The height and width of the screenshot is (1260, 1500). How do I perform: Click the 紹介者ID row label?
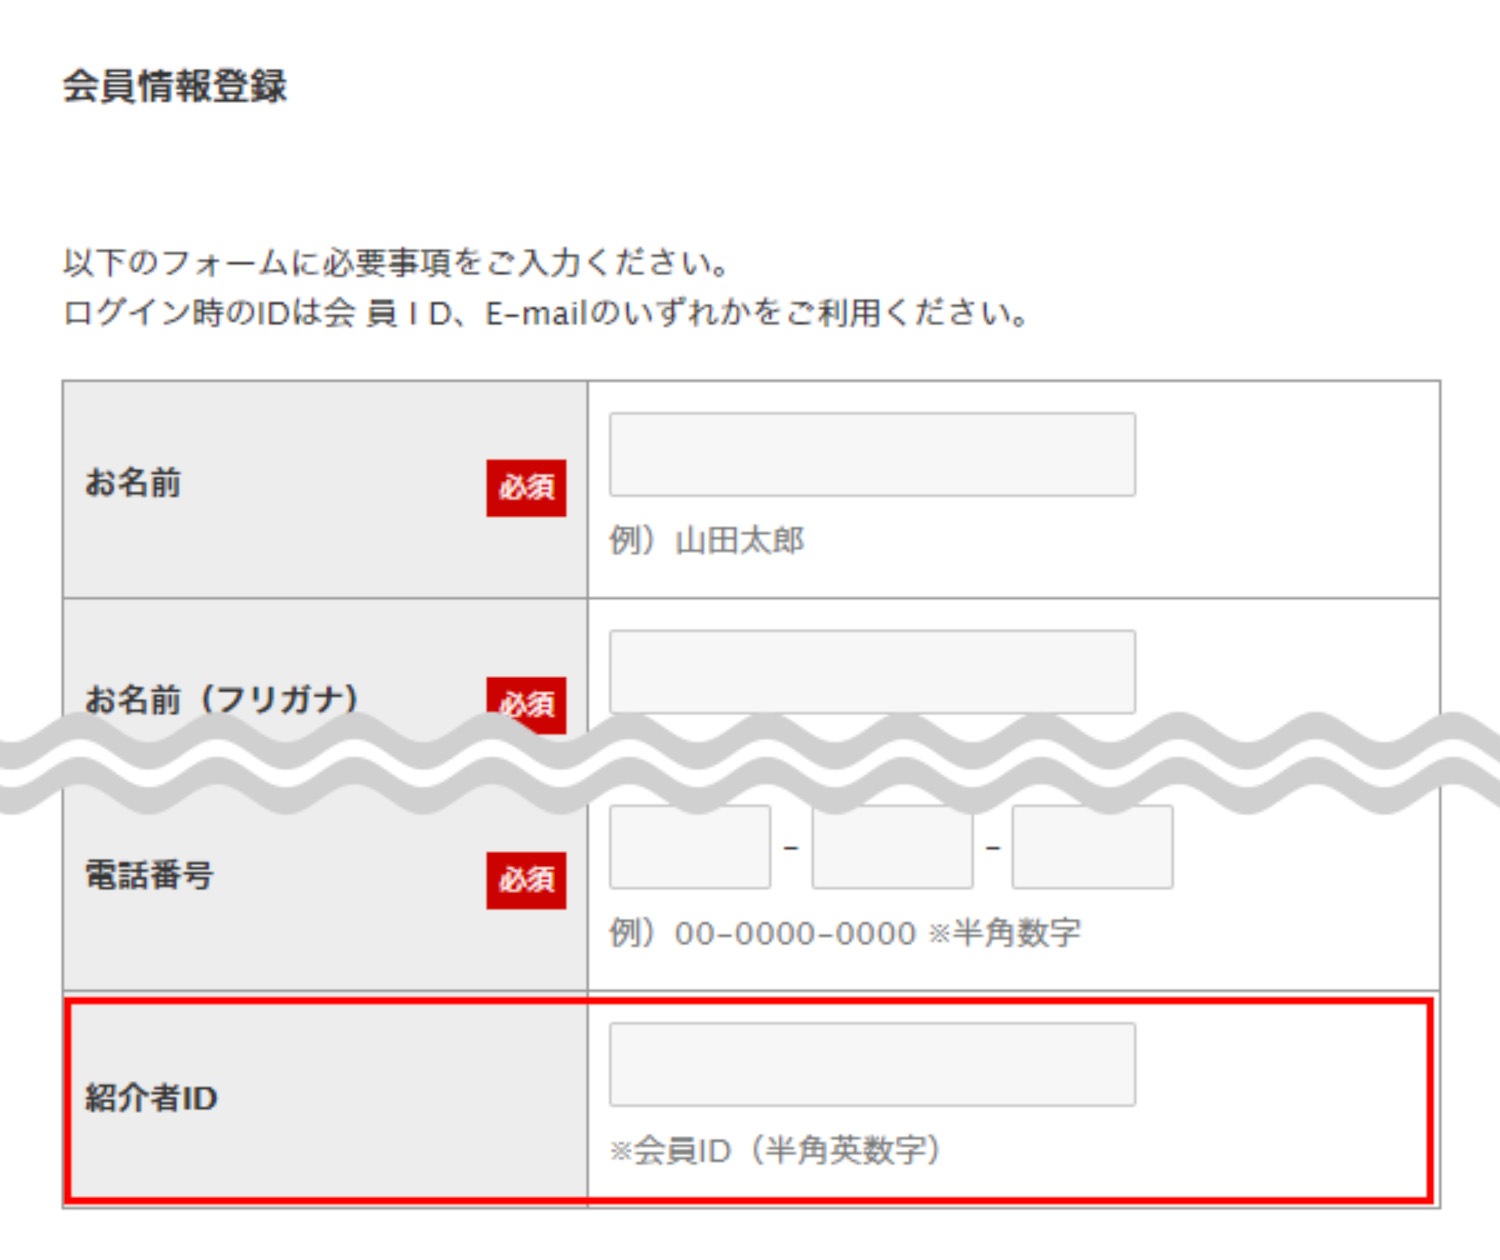[x=151, y=1098]
